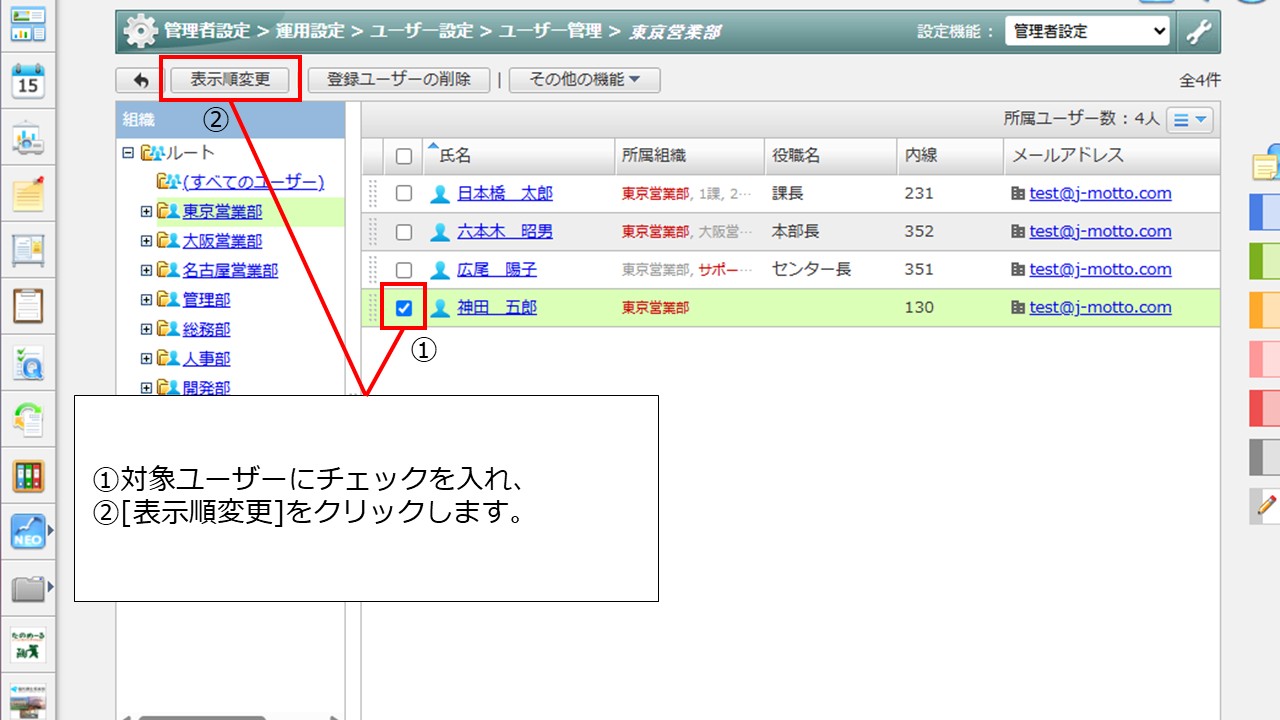The width and height of the screenshot is (1280, 720).
Task: Click the back arrow button in toolbar
Action: tap(139, 80)
